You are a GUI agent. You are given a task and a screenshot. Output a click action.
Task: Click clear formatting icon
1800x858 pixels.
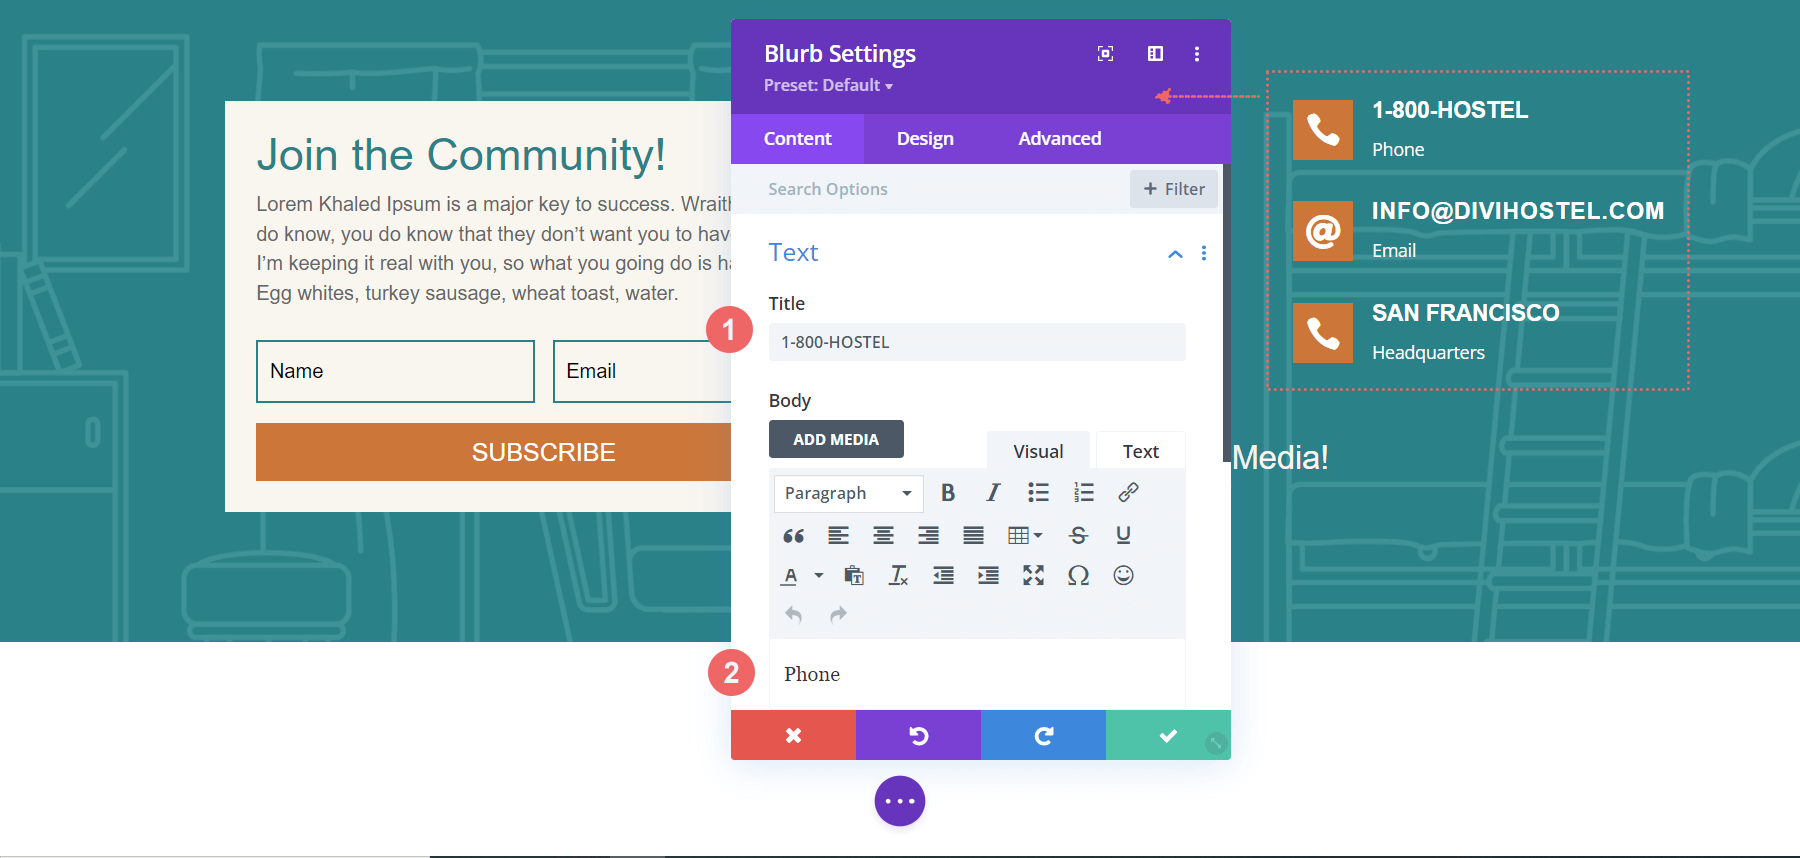pyautogui.click(x=898, y=576)
